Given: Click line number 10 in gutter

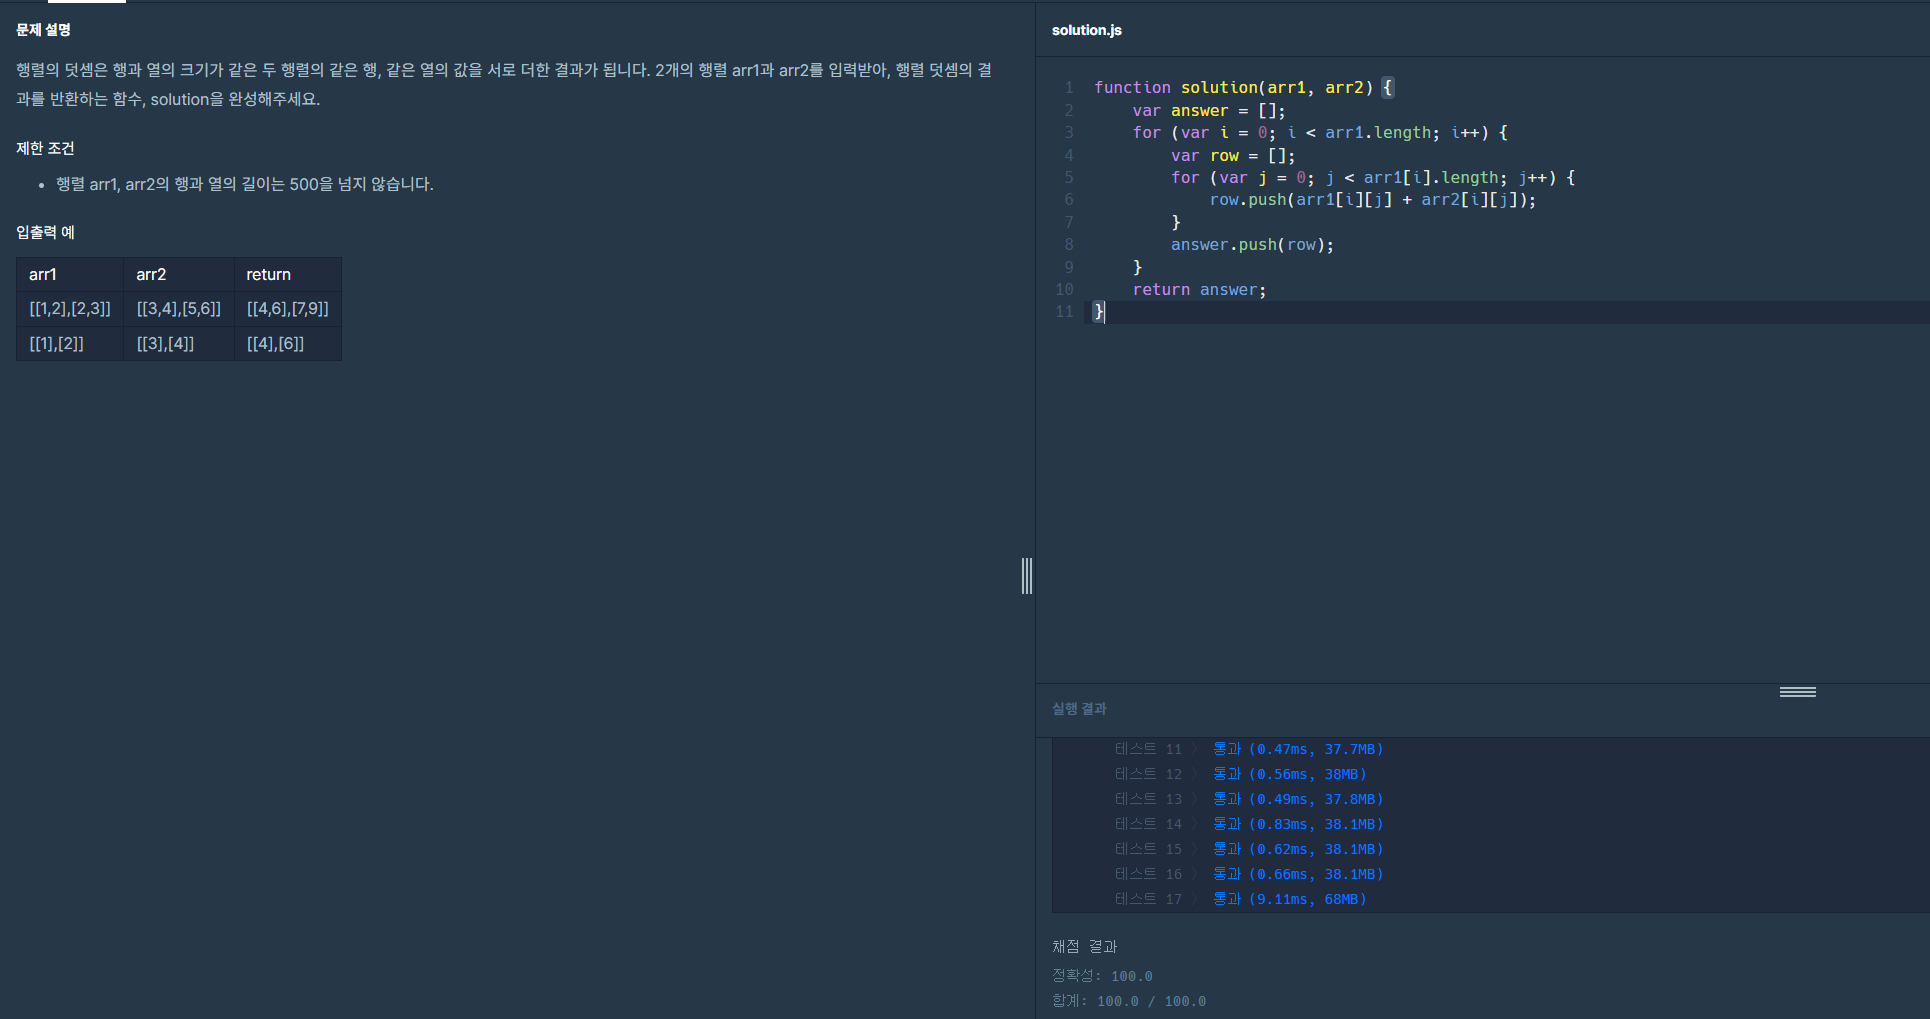Looking at the screenshot, I should tap(1064, 290).
